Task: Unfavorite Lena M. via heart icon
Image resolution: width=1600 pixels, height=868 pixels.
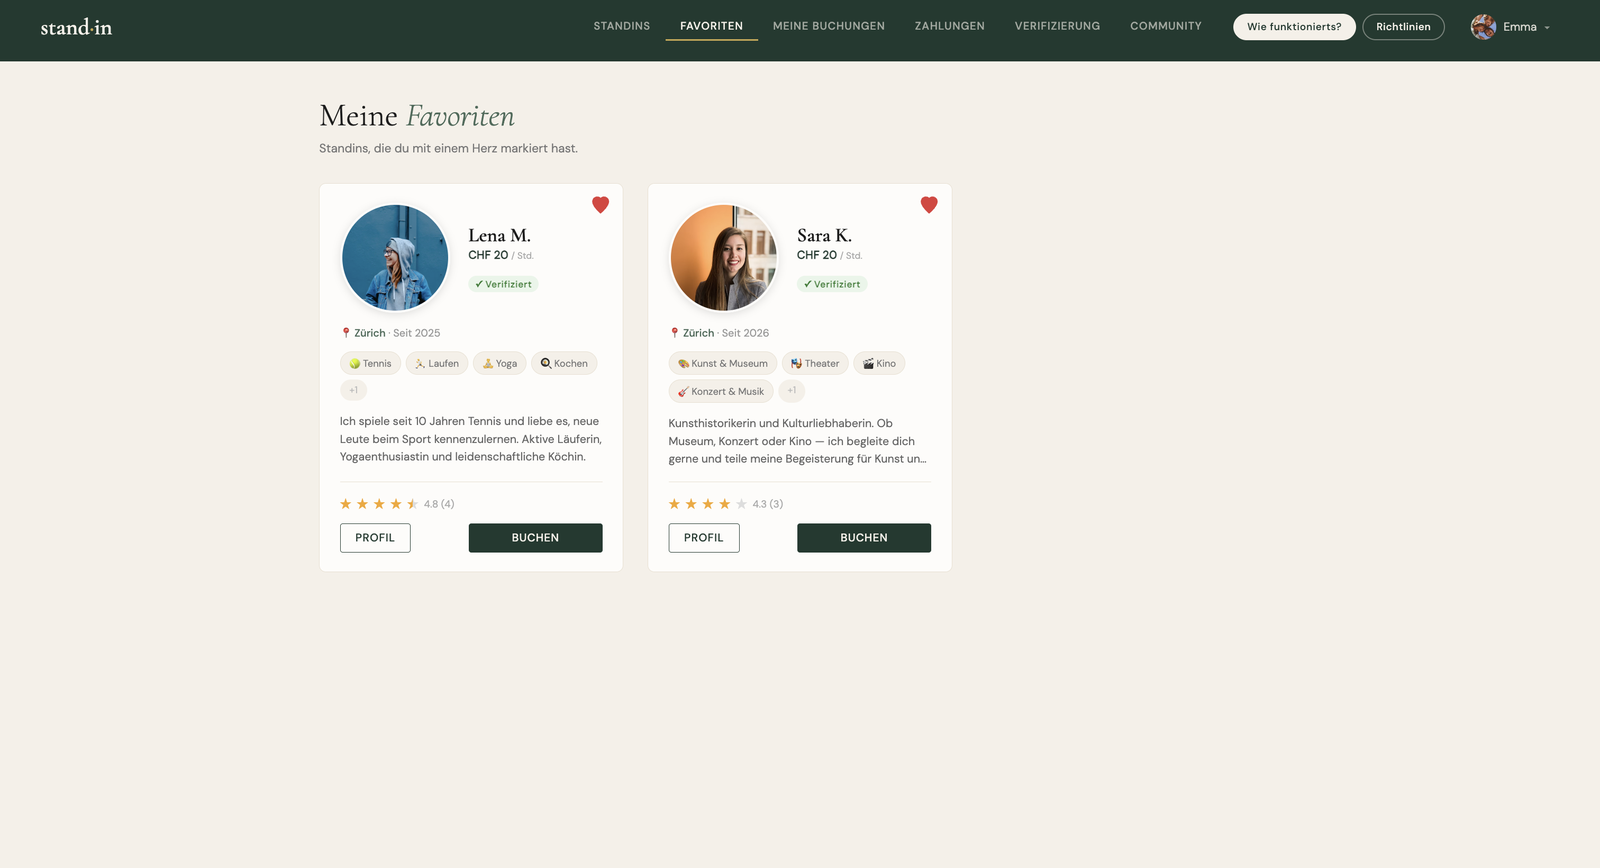Action: (600, 205)
